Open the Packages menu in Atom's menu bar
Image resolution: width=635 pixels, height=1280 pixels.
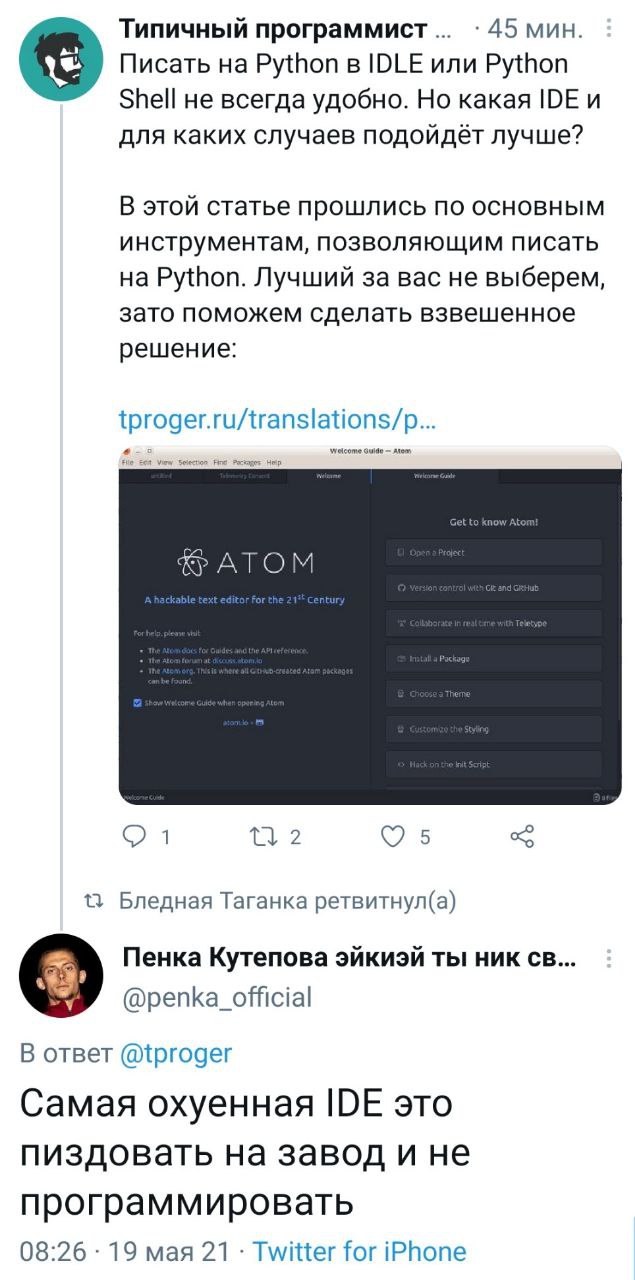tap(246, 463)
